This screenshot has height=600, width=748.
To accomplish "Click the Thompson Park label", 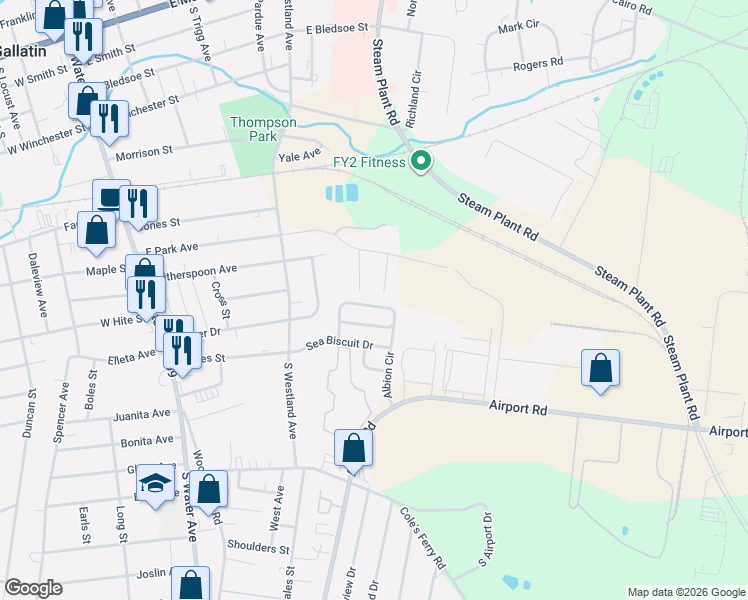I will [263, 129].
